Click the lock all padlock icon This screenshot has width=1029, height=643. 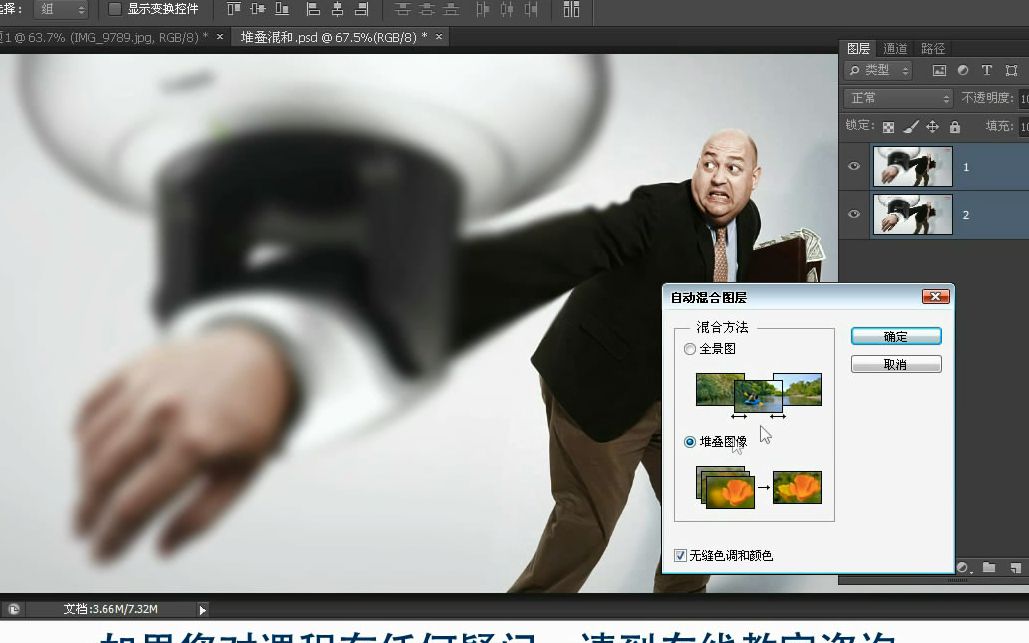pyautogui.click(x=953, y=126)
